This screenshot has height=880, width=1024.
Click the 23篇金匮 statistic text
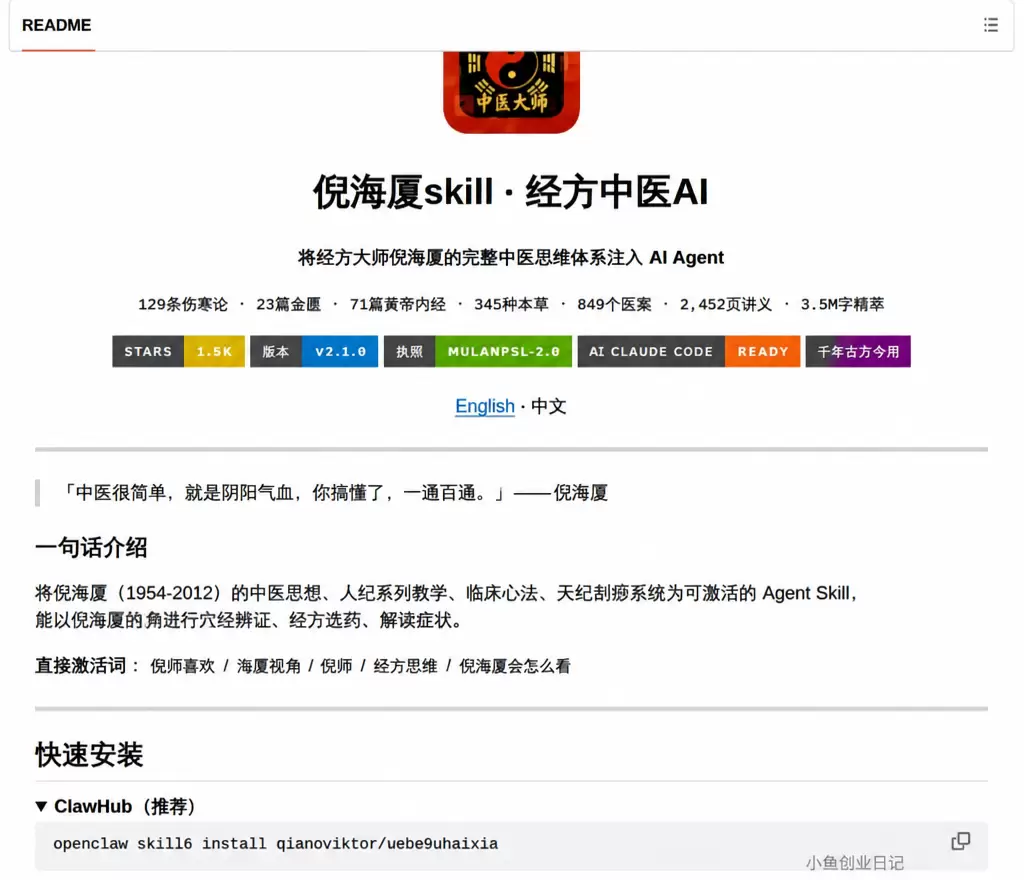point(289,304)
